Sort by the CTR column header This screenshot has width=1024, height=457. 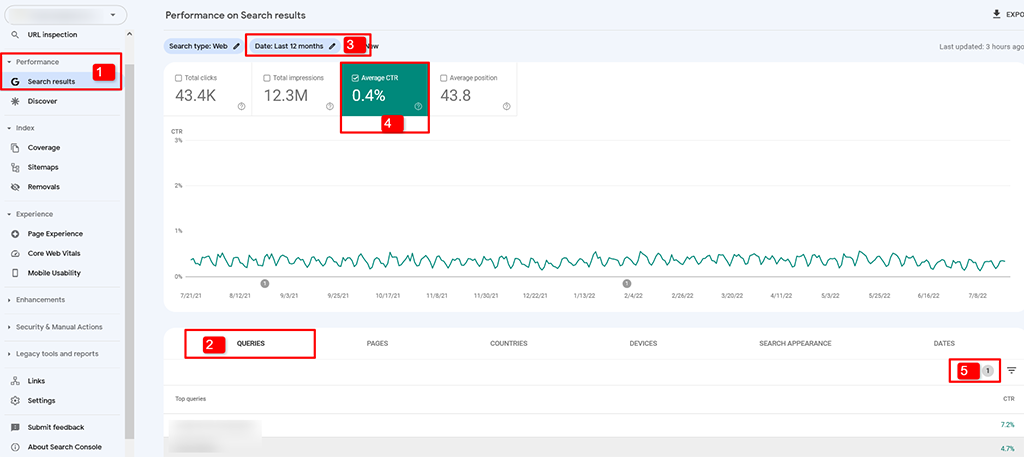pyautogui.click(x=1009, y=398)
